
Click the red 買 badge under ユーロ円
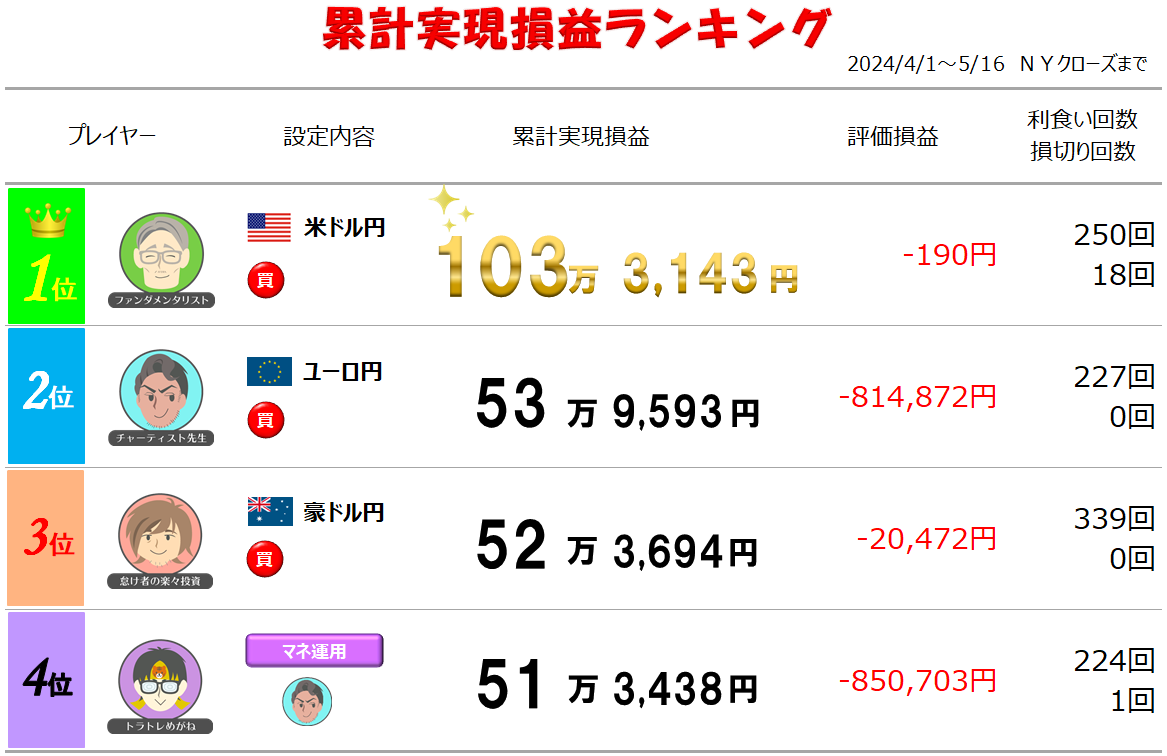(x=265, y=420)
